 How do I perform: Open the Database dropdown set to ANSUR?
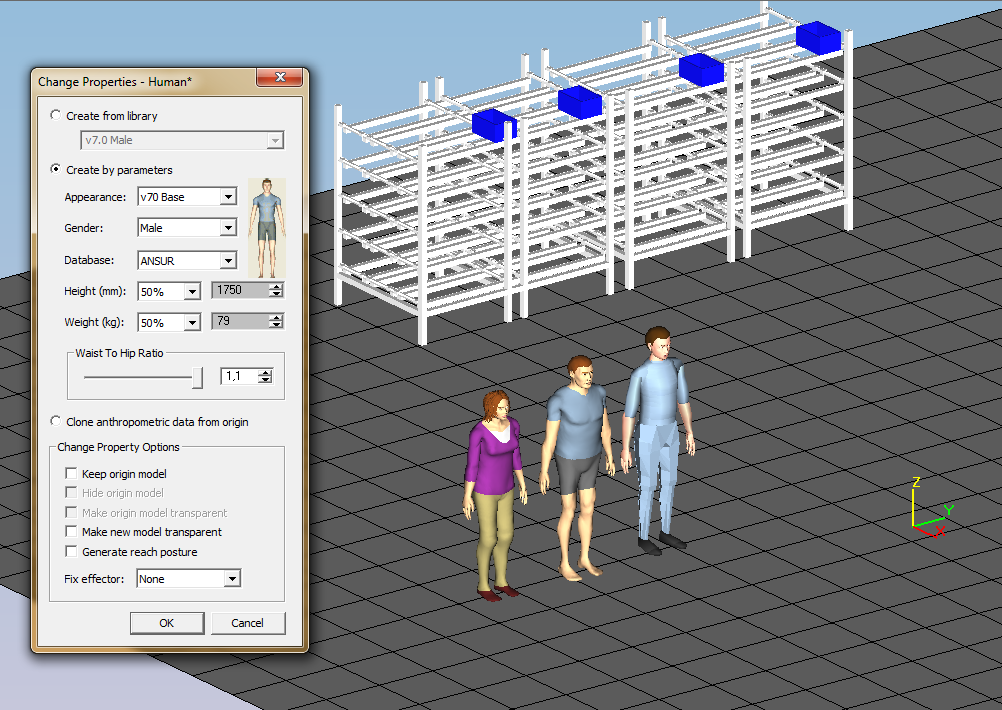coord(228,260)
